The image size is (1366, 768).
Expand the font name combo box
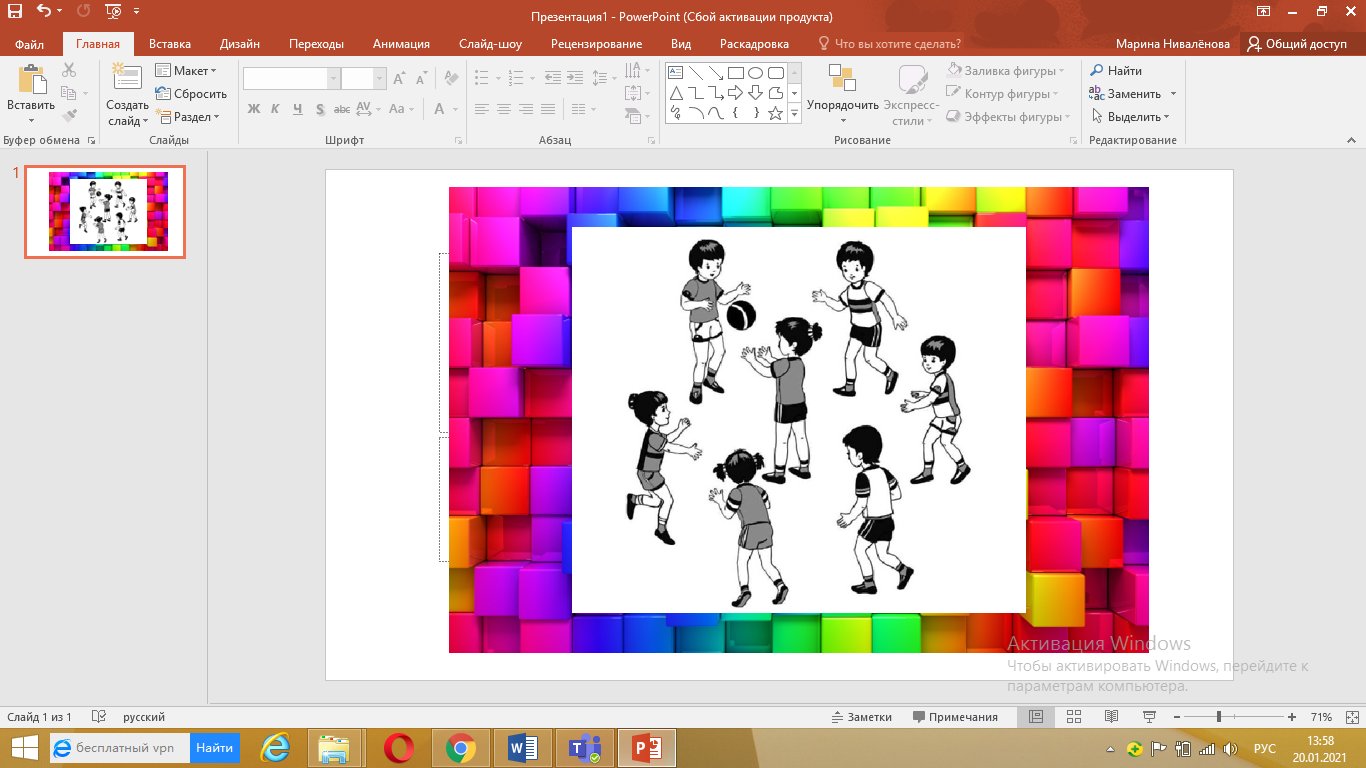tap(333, 79)
